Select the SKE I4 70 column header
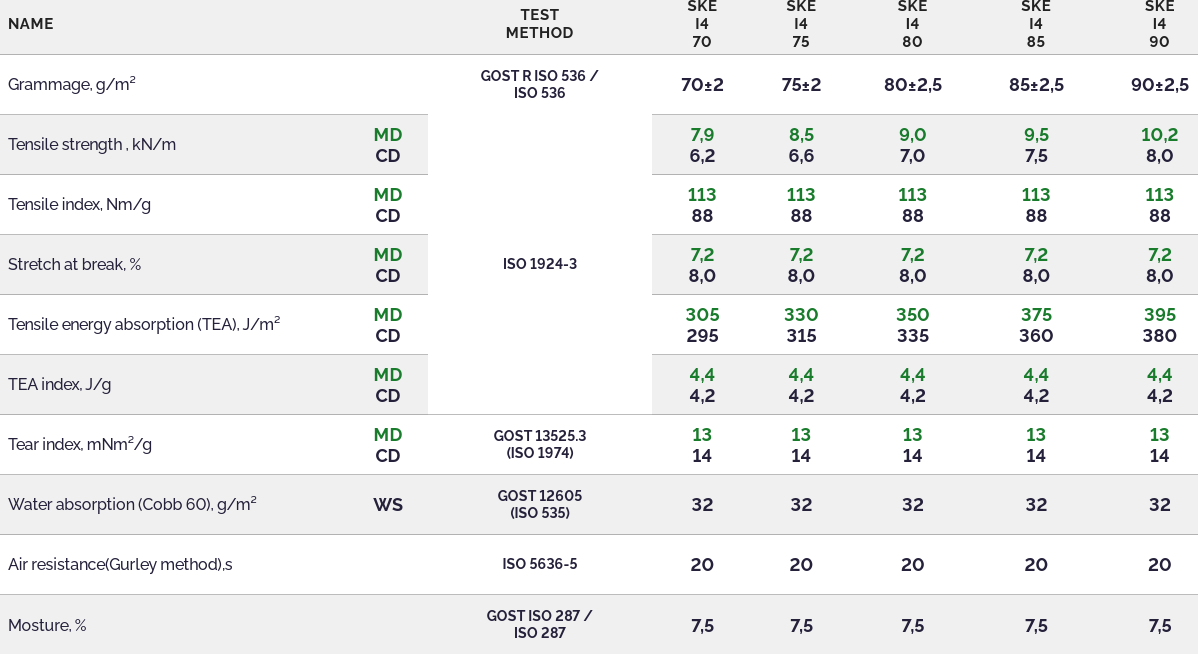The height and width of the screenshot is (654, 1198). pos(702,24)
